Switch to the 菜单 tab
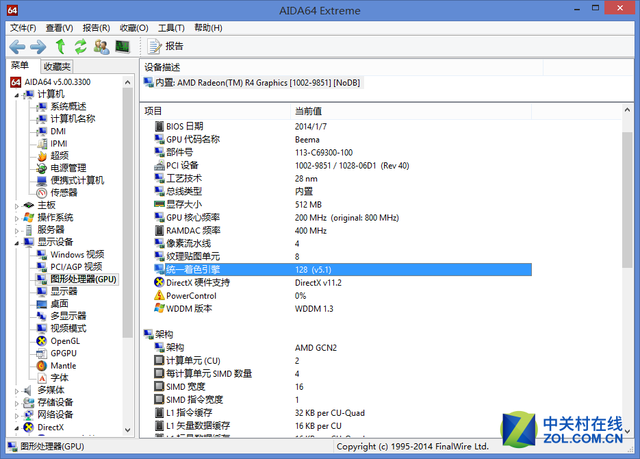 click(20, 65)
